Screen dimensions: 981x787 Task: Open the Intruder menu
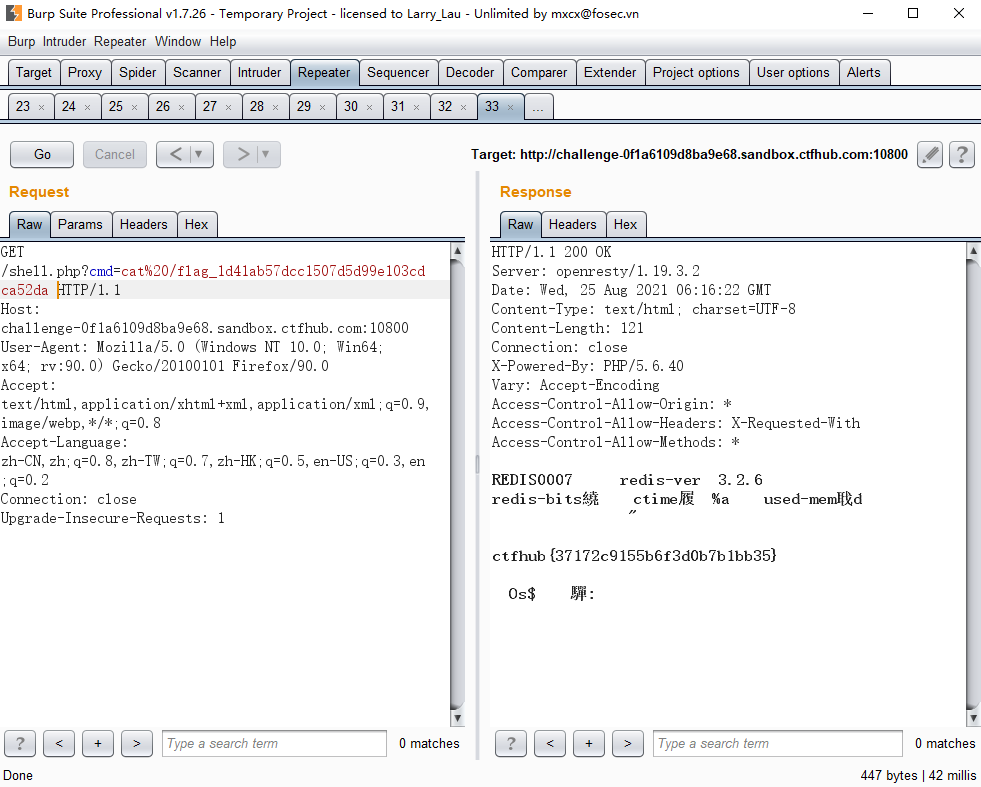point(64,41)
